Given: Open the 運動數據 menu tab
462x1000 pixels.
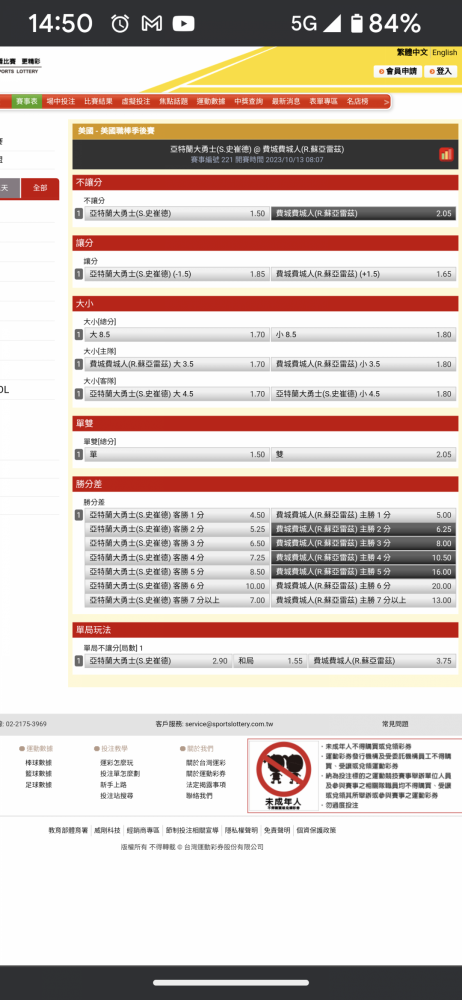Looking at the screenshot, I should tap(211, 101).
